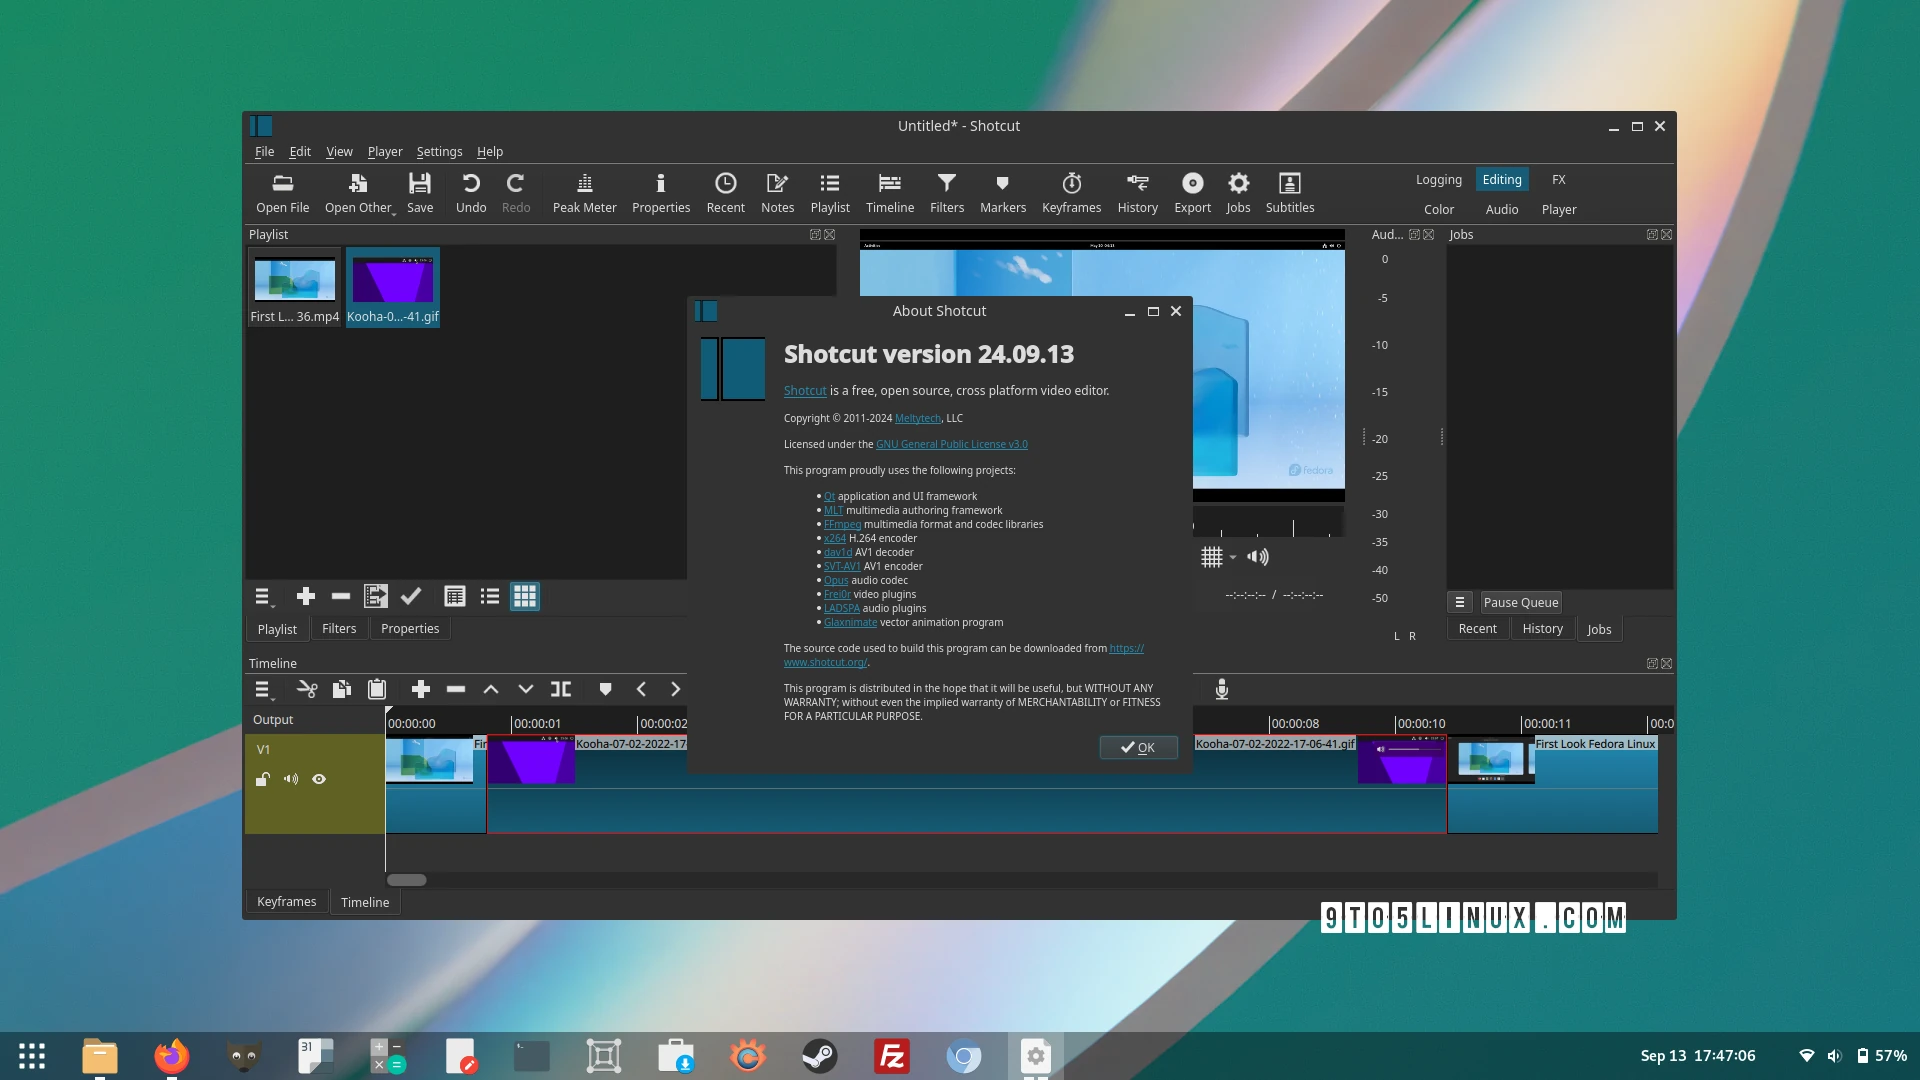Switch to the Filters tab
1920x1080 pixels.
point(339,628)
